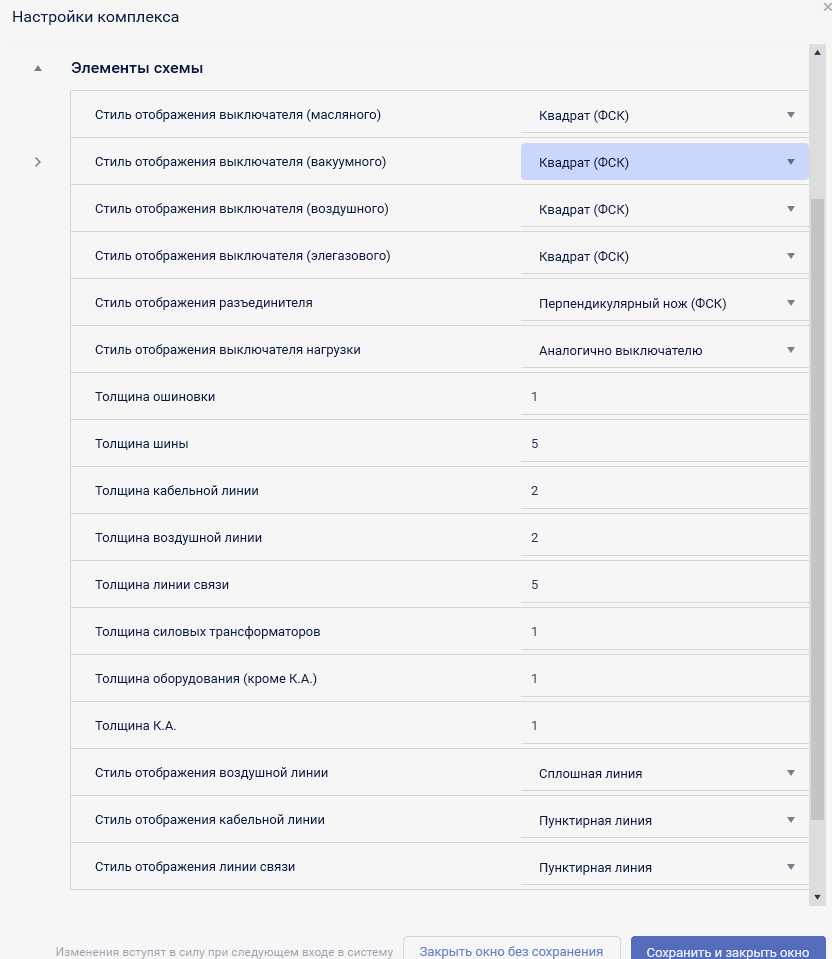The image size is (832, 959).
Task: Open линии связи style dropdown
Action: [x=664, y=867]
